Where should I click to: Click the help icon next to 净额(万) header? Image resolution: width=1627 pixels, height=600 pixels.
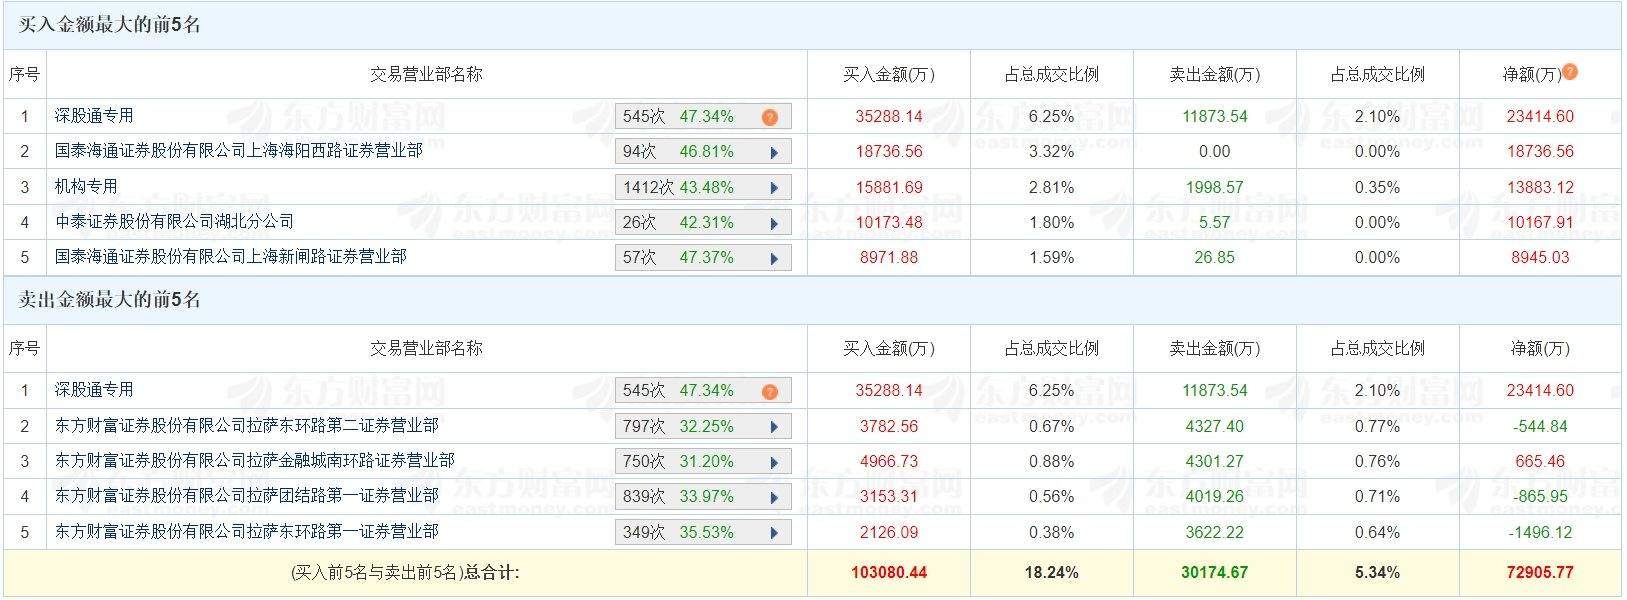[x=1570, y=72]
